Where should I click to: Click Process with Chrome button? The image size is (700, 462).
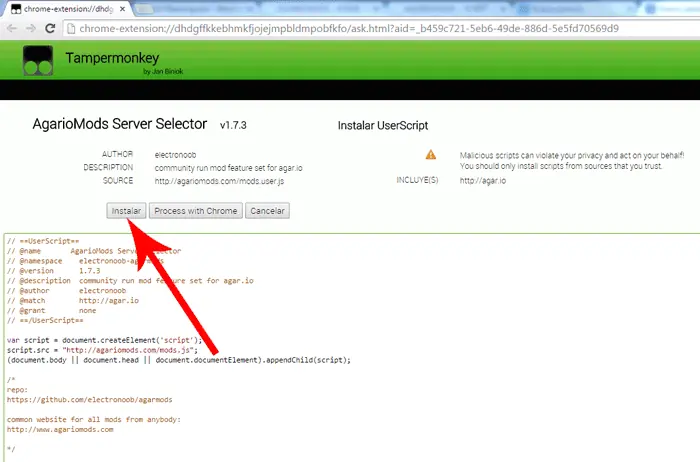point(196,211)
